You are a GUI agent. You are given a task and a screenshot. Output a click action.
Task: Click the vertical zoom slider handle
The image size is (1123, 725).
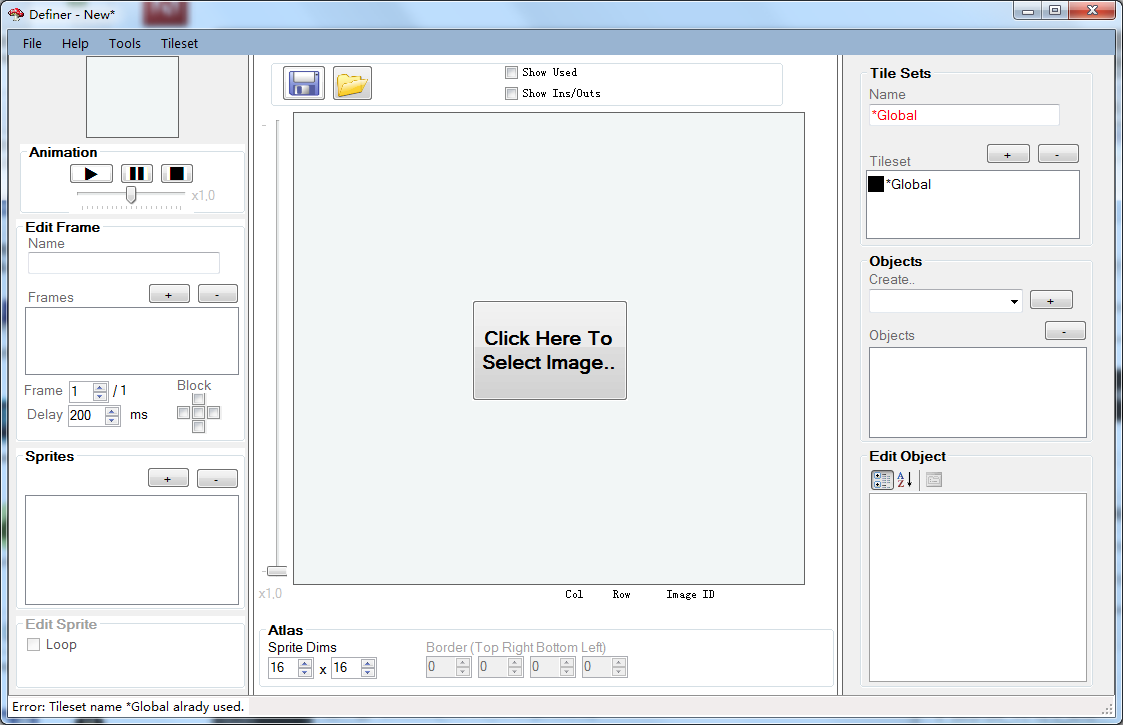tap(277, 571)
